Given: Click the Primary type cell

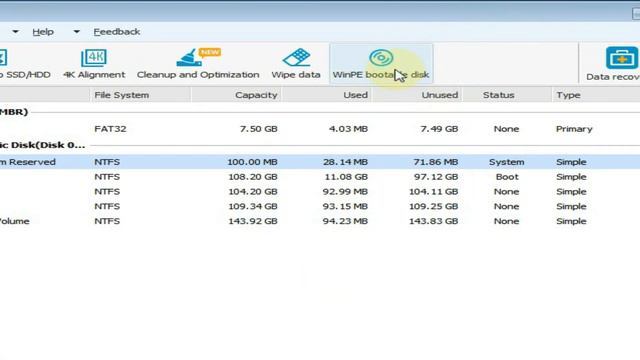Looking at the screenshot, I should (574, 129).
